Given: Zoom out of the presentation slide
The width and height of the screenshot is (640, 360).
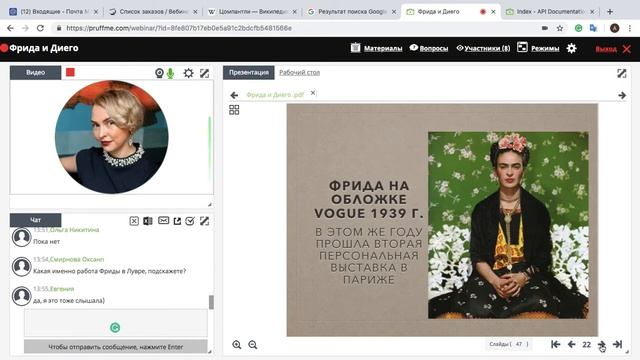Looking at the screenshot, I should tap(253, 345).
